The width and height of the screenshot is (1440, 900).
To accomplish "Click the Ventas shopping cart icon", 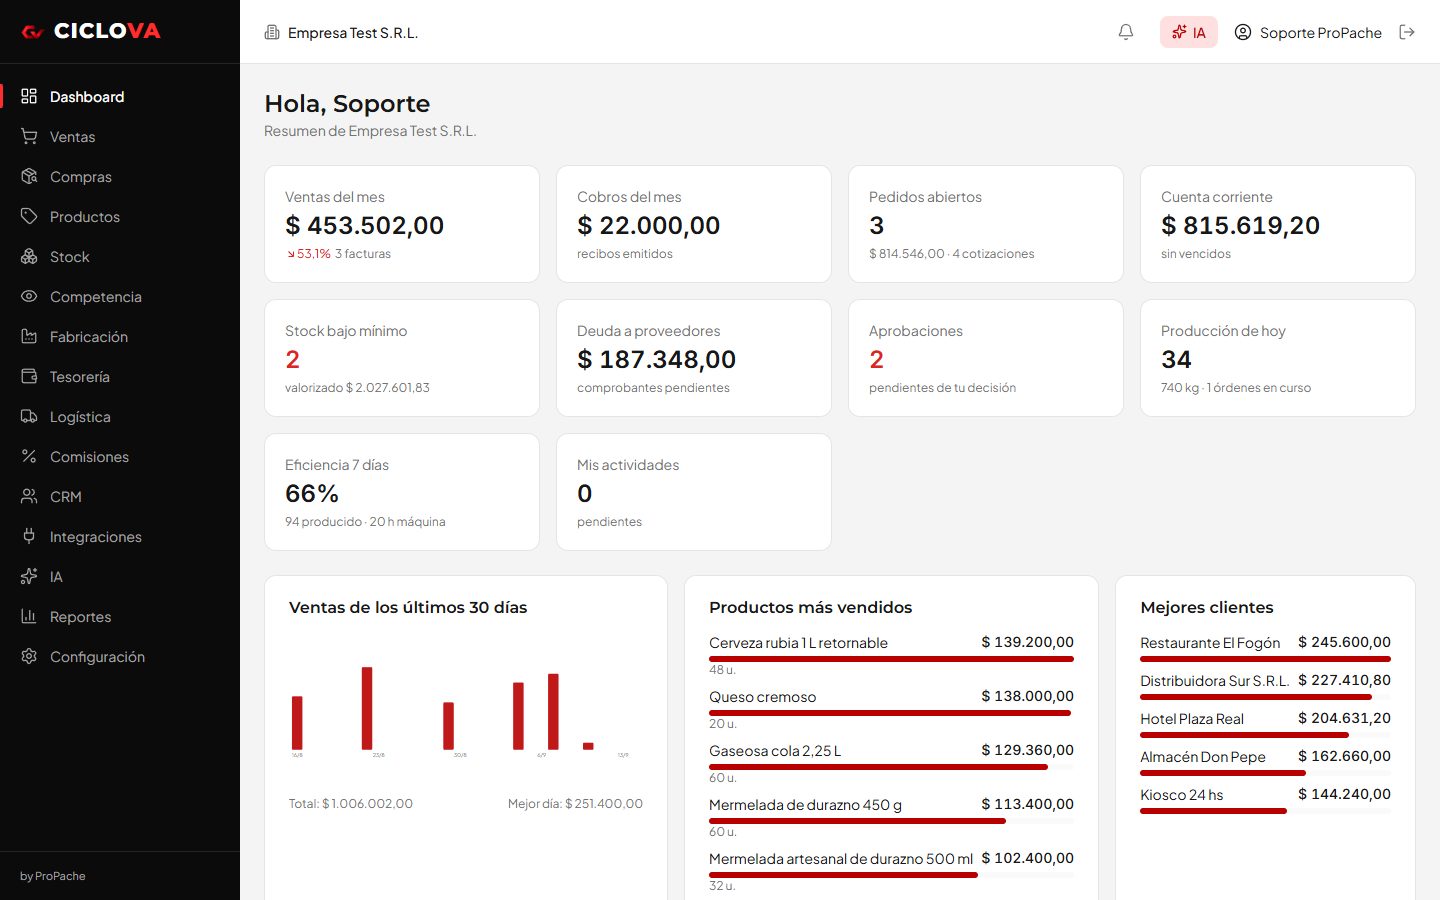I will [29, 136].
